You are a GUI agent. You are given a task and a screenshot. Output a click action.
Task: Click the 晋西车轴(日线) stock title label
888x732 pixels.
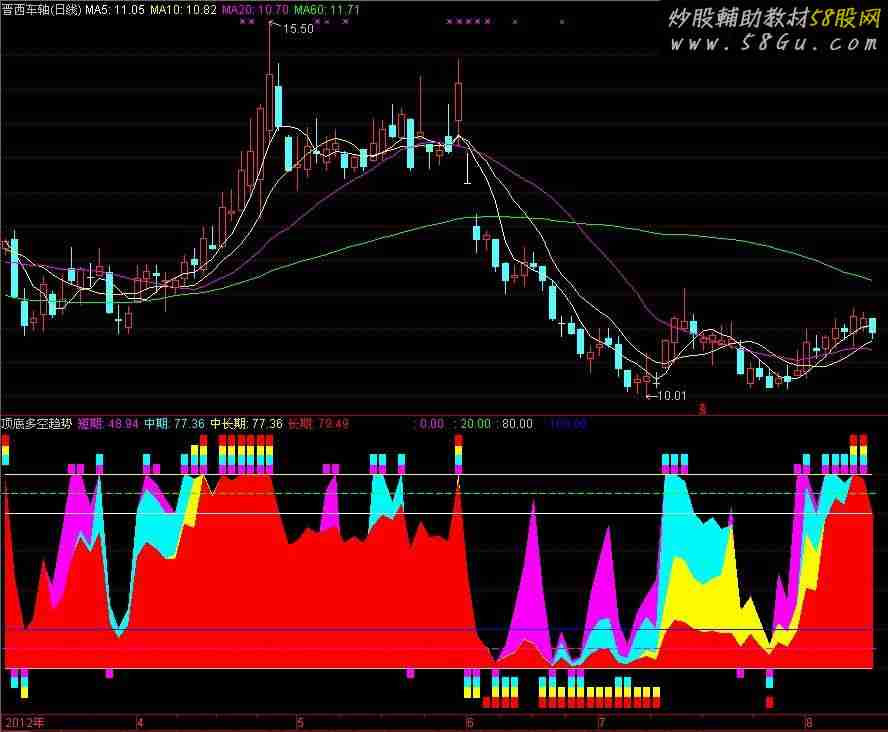[x=42, y=9]
